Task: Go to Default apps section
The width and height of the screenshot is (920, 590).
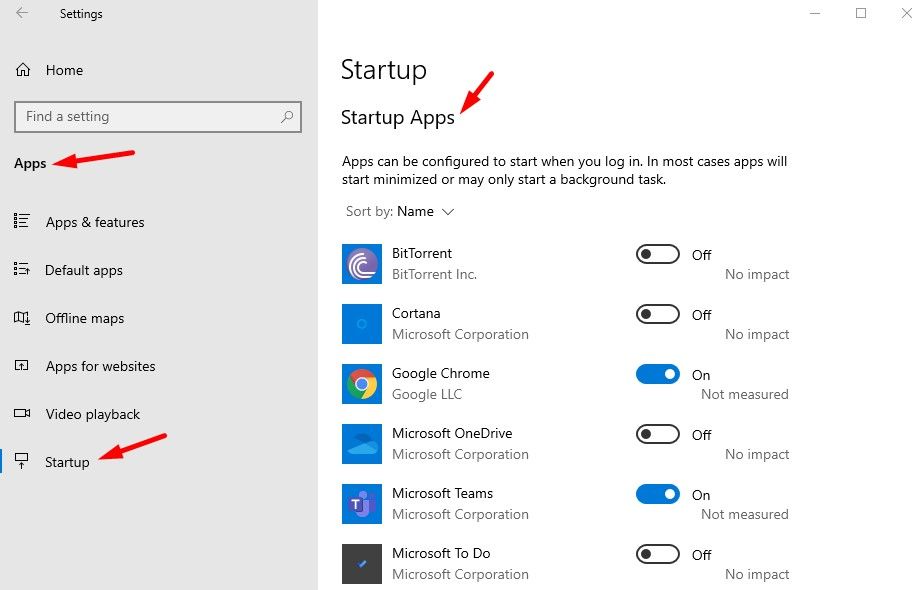Action: coord(84,270)
